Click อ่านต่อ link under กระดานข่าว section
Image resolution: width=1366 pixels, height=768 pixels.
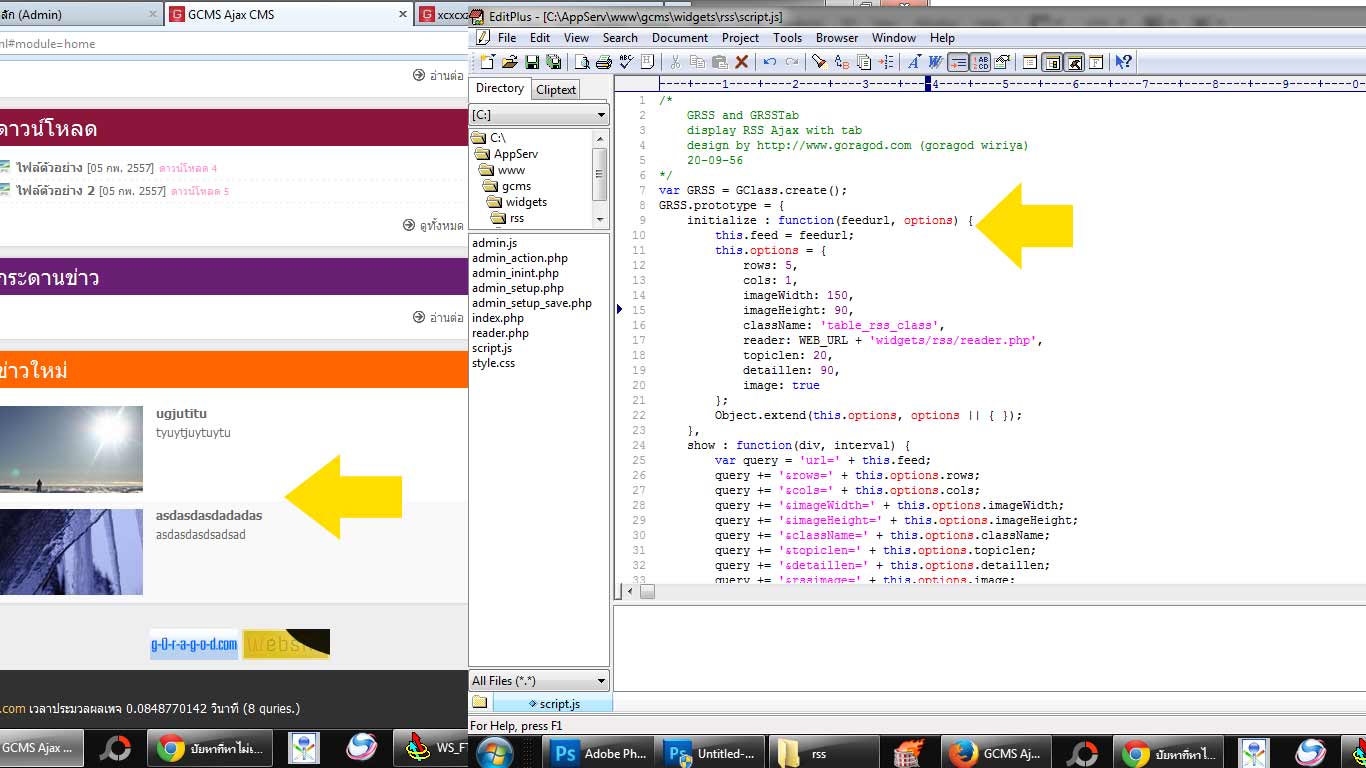pyautogui.click(x=438, y=317)
